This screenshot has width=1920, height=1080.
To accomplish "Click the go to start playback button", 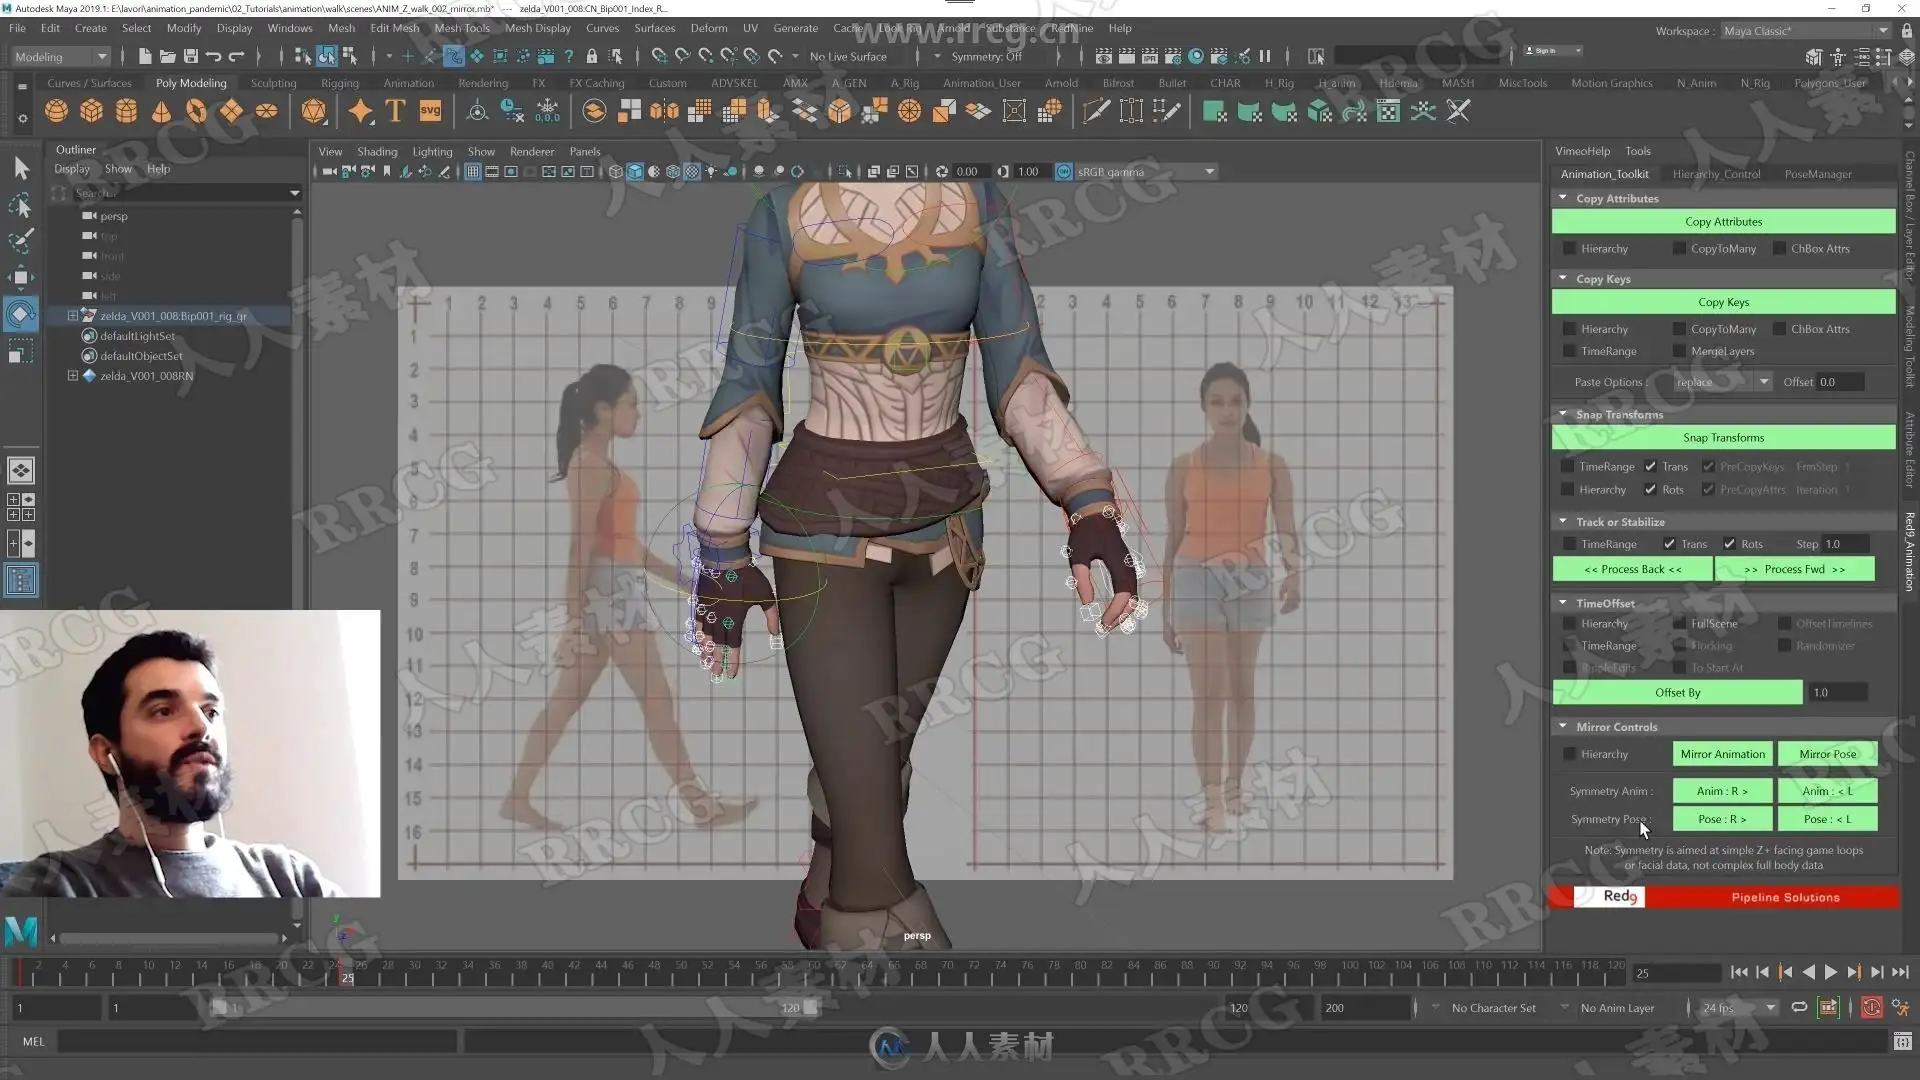I will point(1739,972).
